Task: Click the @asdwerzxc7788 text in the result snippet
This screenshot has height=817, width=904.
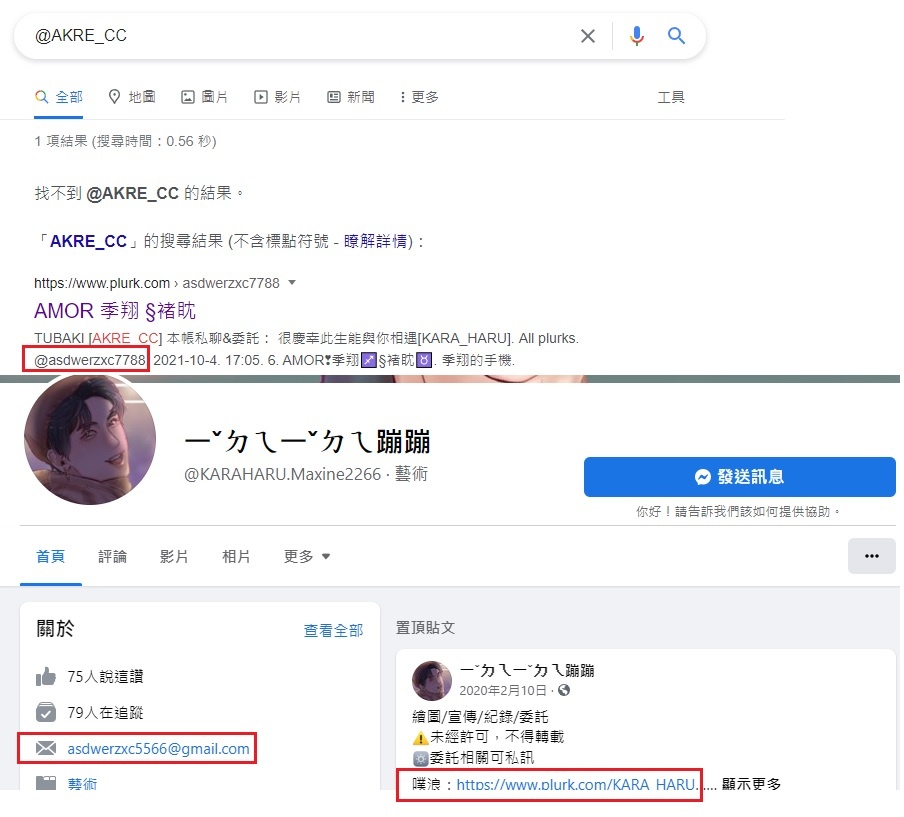Action: pyautogui.click(x=89, y=360)
